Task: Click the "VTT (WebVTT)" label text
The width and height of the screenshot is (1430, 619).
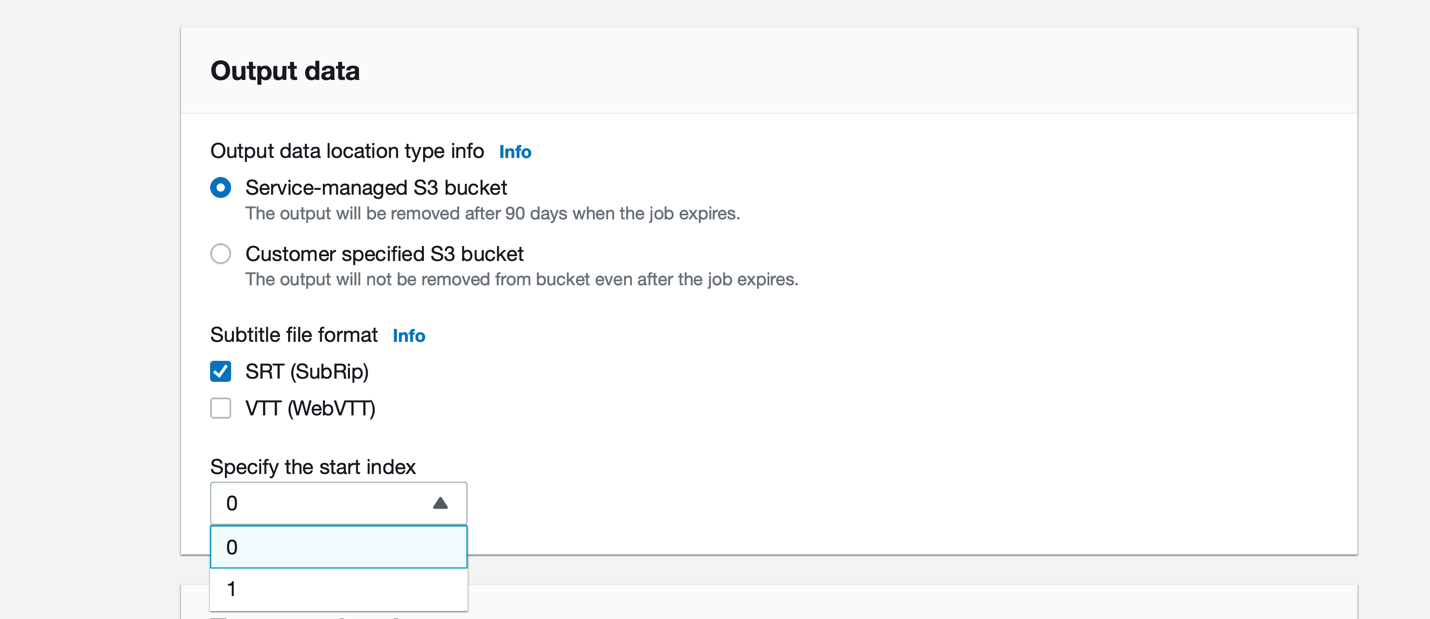Action: pos(310,408)
